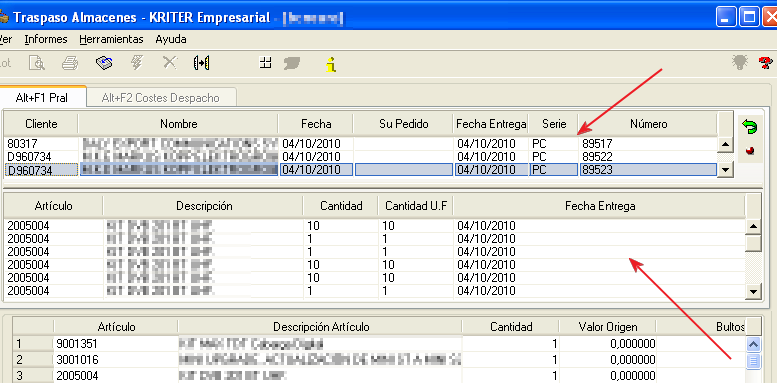This screenshot has height=383, width=777.
Task: Click the yellow information 'i' icon
Action: tap(332, 64)
